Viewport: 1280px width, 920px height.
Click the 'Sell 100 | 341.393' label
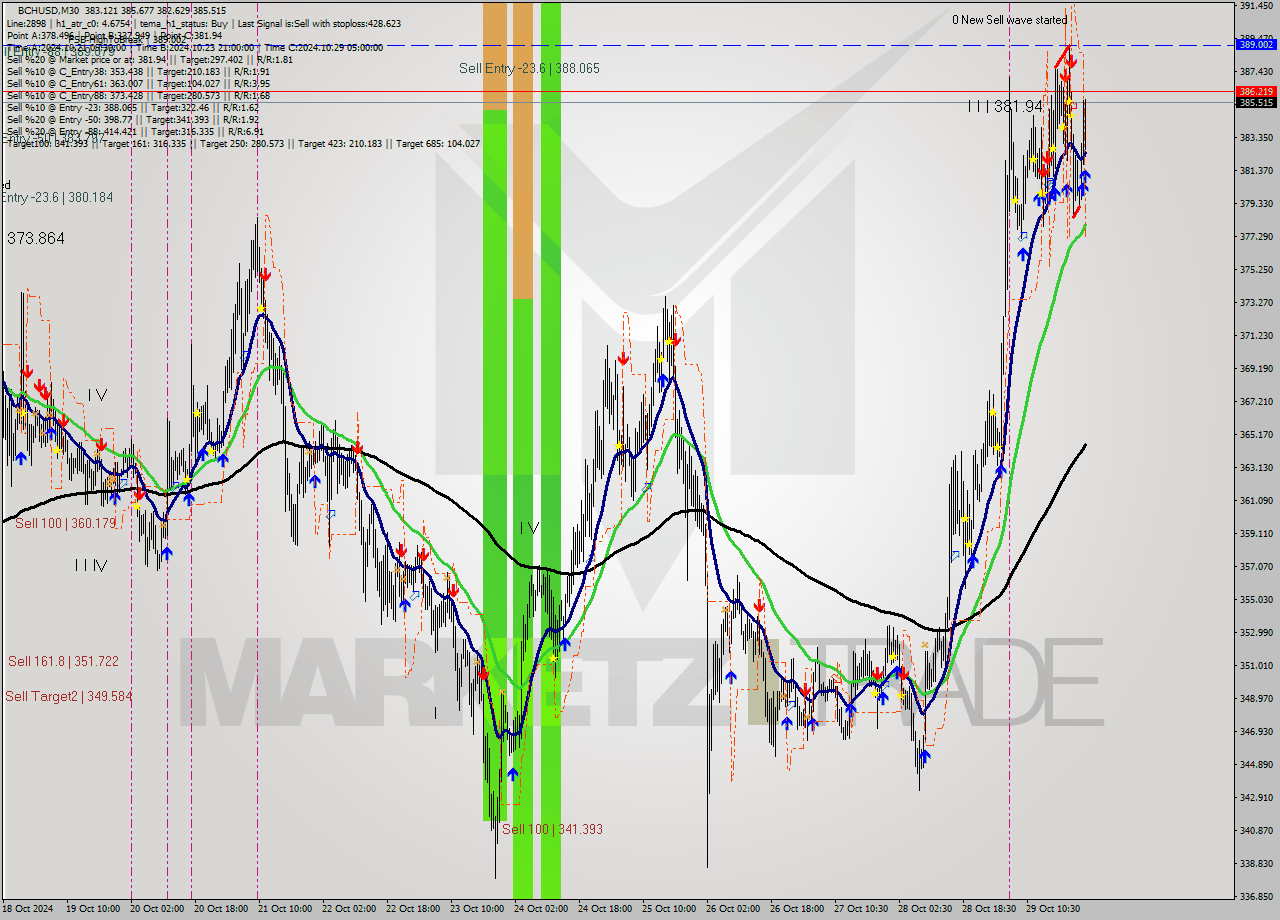552,829
